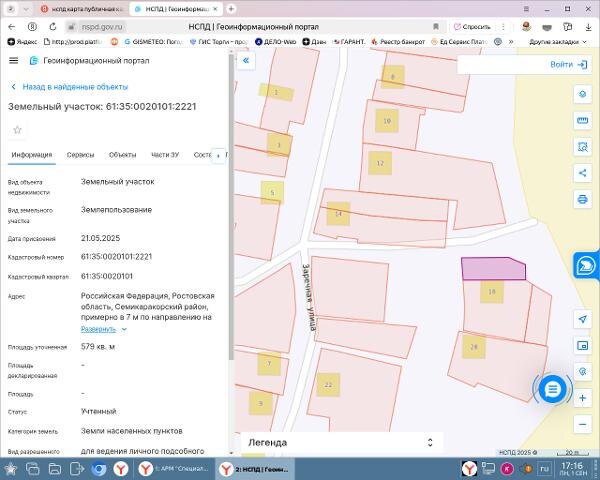Click the left panel vertical scrollbar

click(x=231, y=207)
